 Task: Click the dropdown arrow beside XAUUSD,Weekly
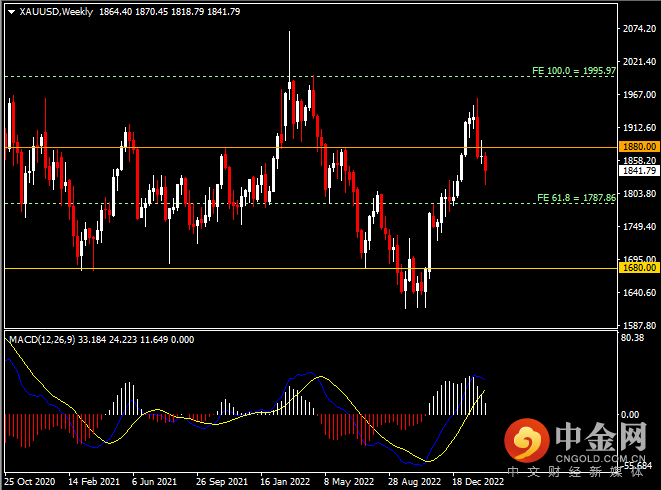click(x=10, y=10)
